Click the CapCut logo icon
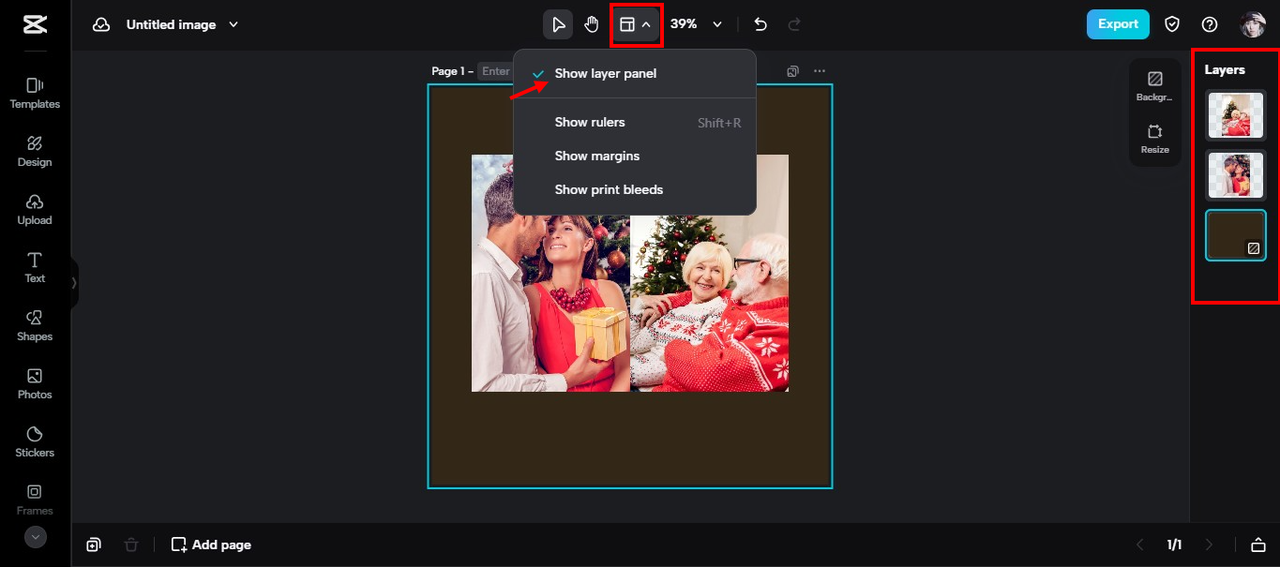 35,25
